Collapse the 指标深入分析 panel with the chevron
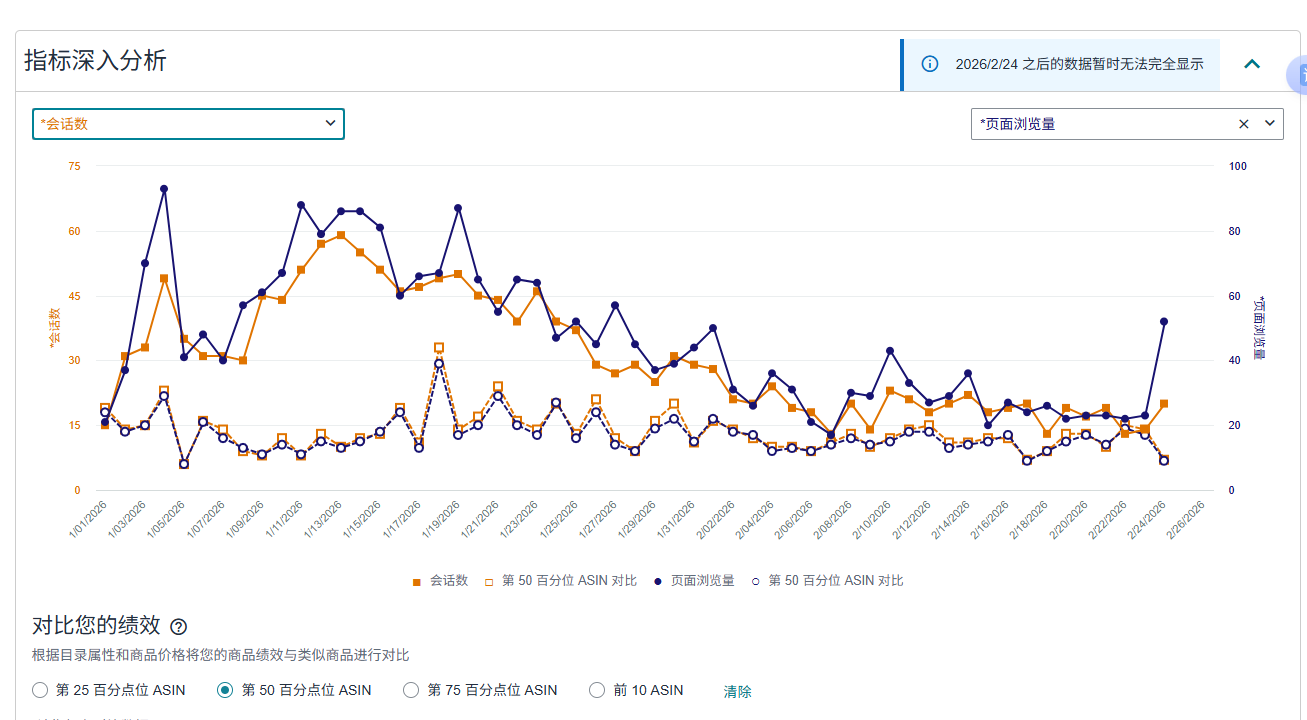This screenshot has width=1307, height=720. pos(1252,64)
